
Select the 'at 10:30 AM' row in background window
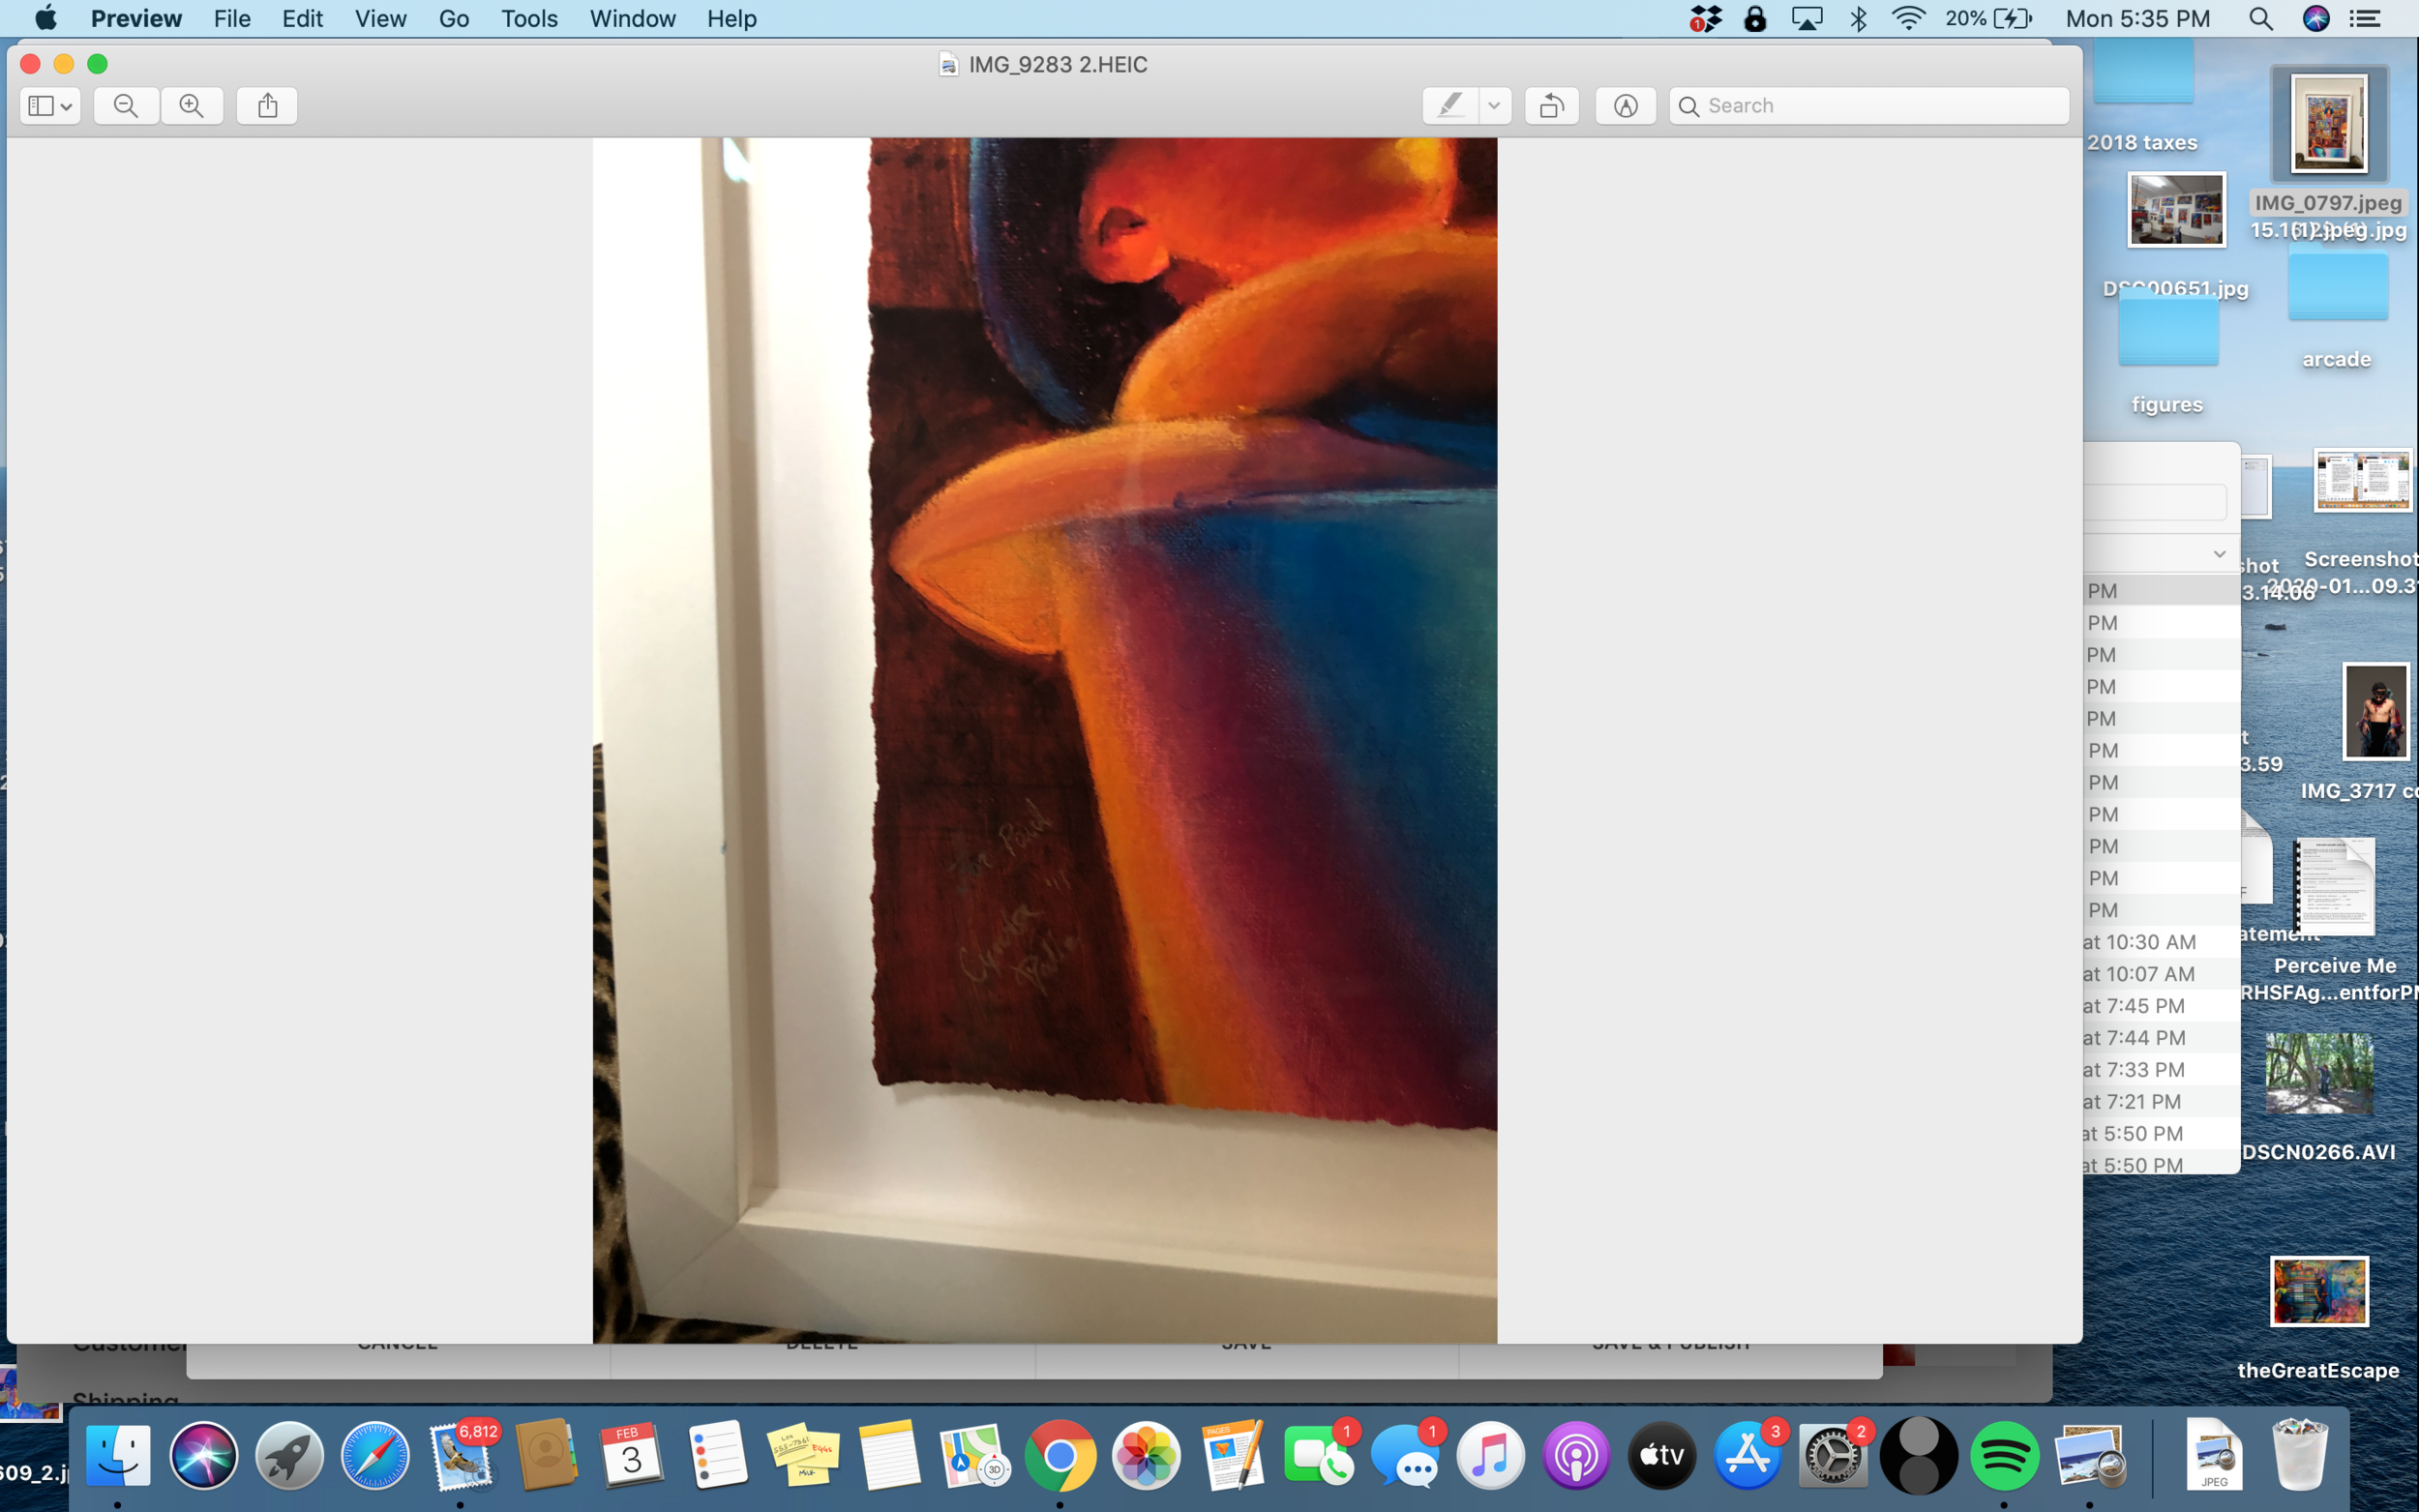(2160, 942)
